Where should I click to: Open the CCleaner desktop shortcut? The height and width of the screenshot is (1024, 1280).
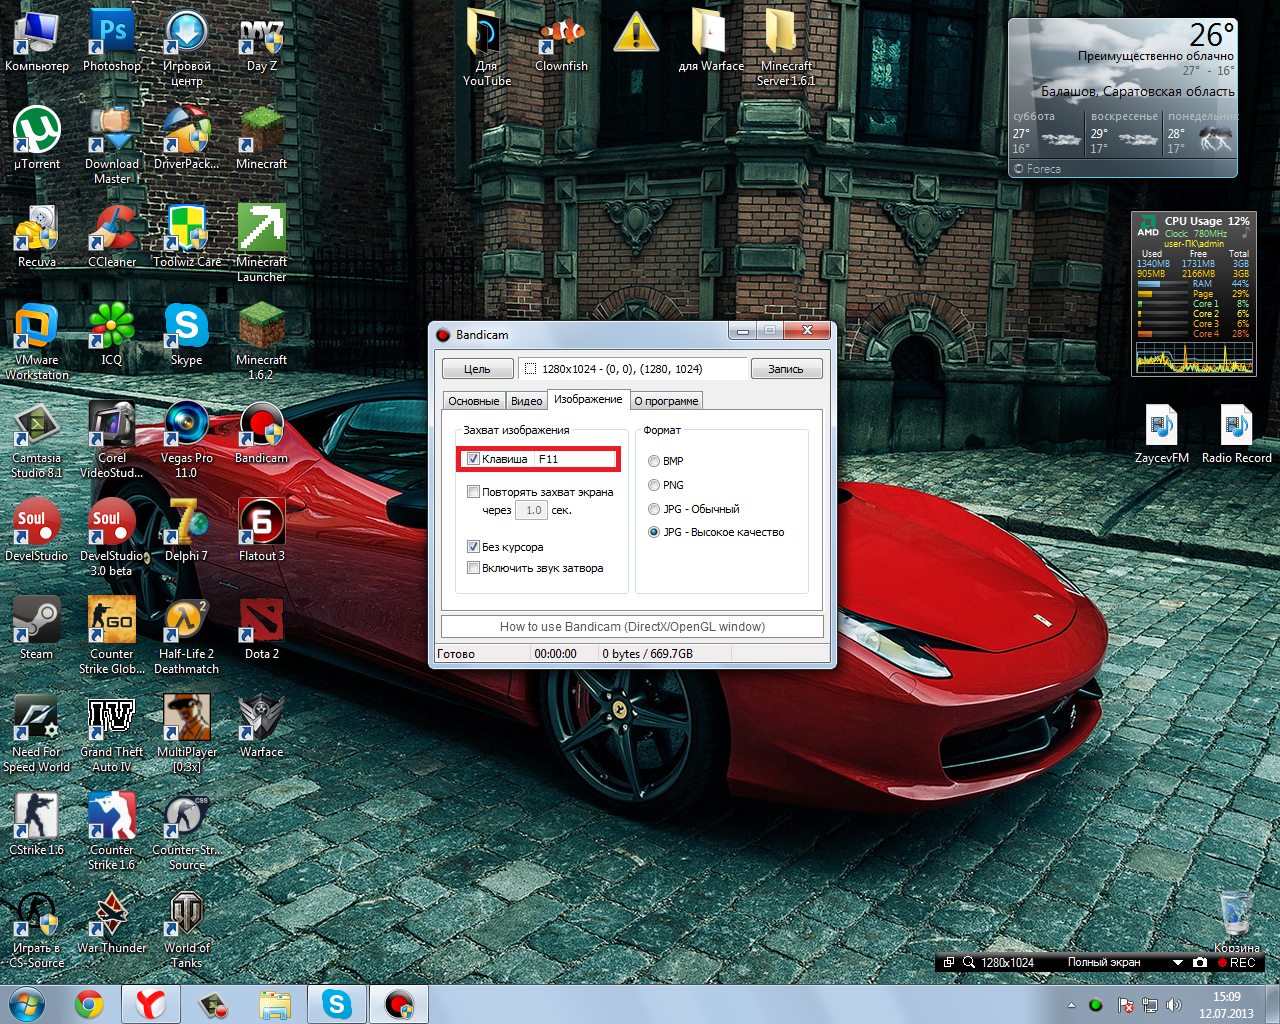[112, 238]
